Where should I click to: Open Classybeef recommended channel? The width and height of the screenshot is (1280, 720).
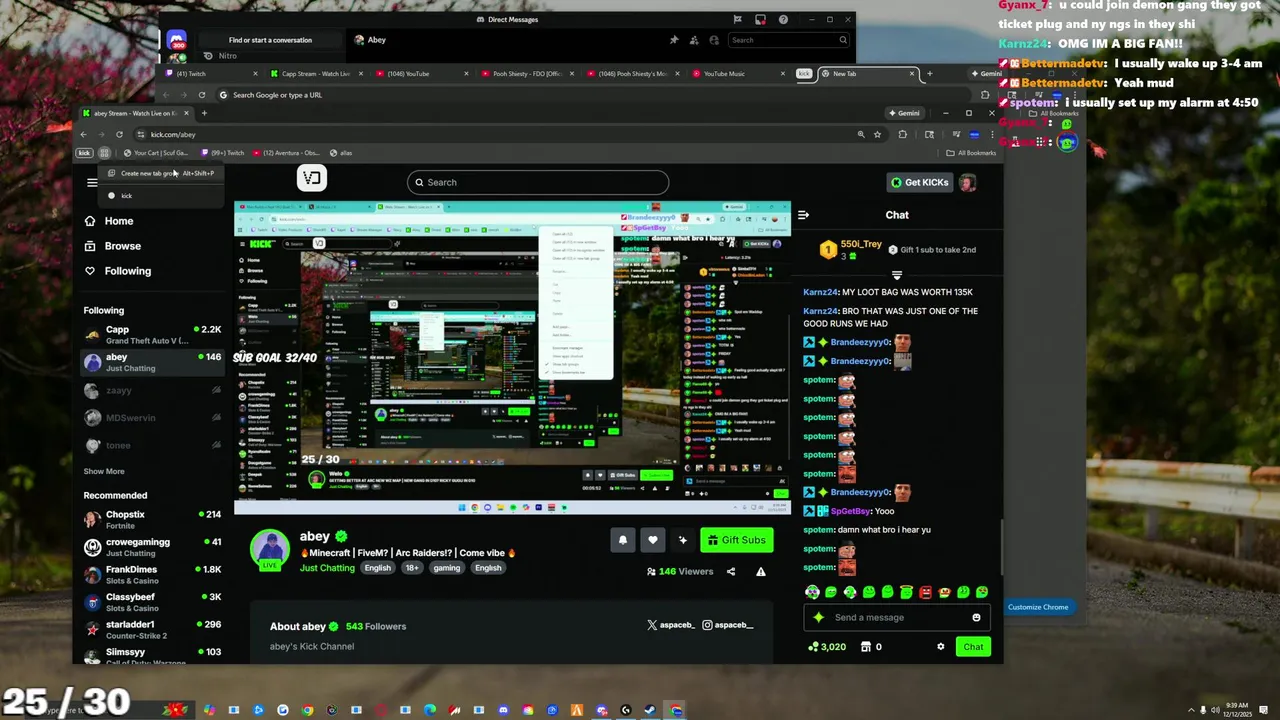[x=152, y=602]
